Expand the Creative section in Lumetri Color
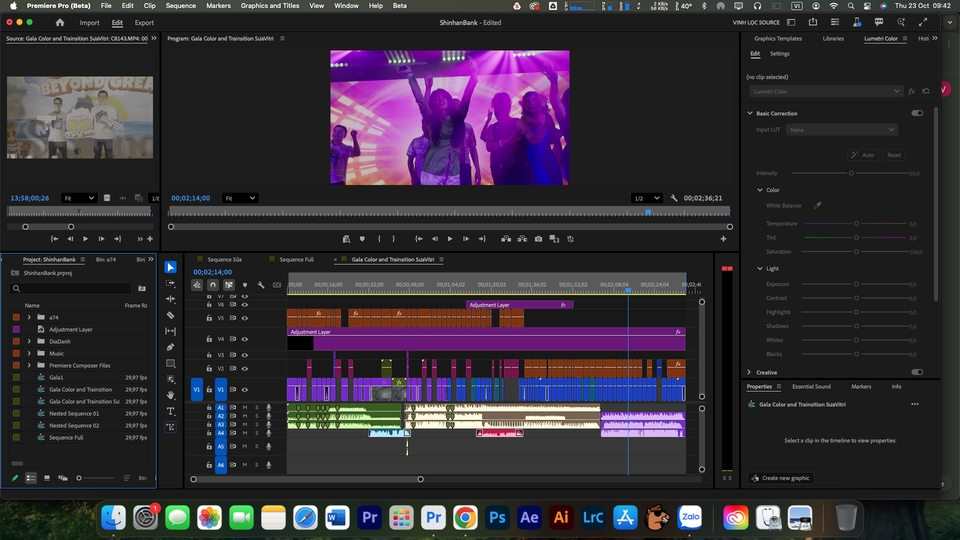The image size is (960, 540). click(x=750, y=372)
